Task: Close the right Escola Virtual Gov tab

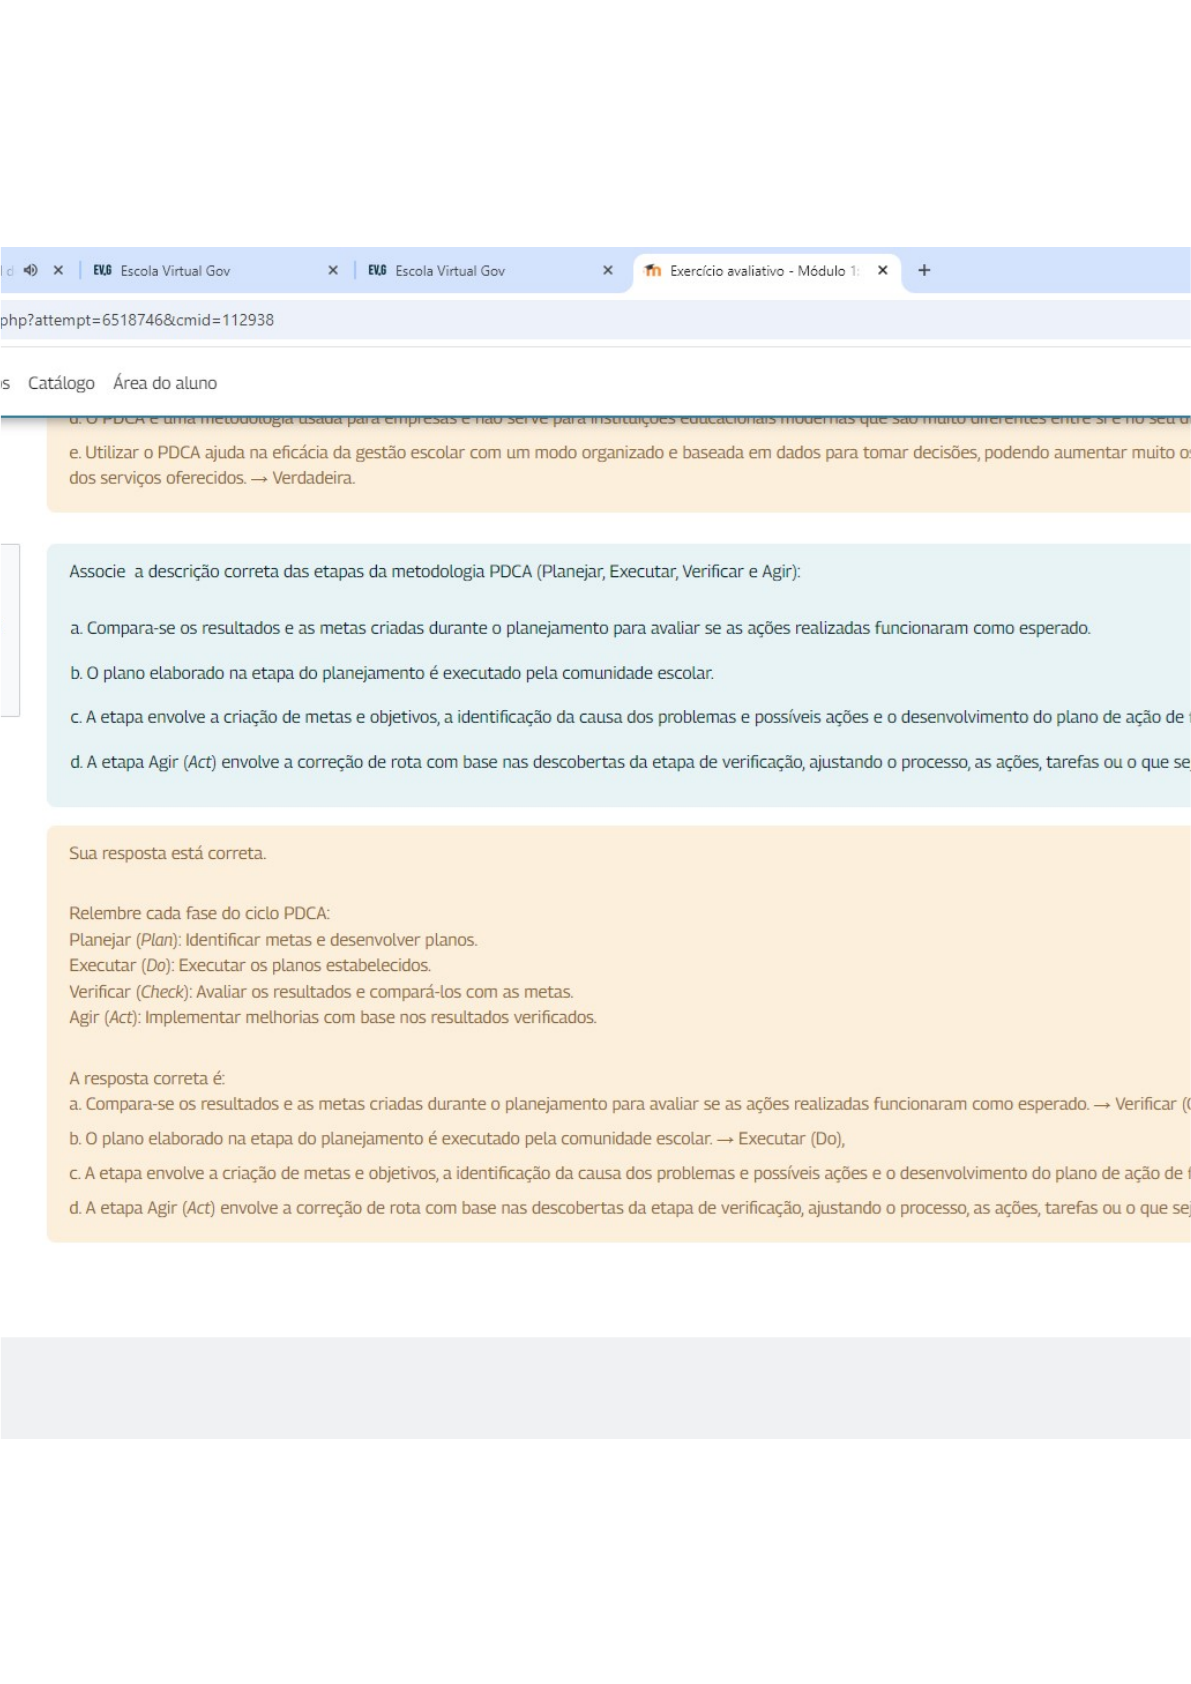Action: (x=607, y=270)
